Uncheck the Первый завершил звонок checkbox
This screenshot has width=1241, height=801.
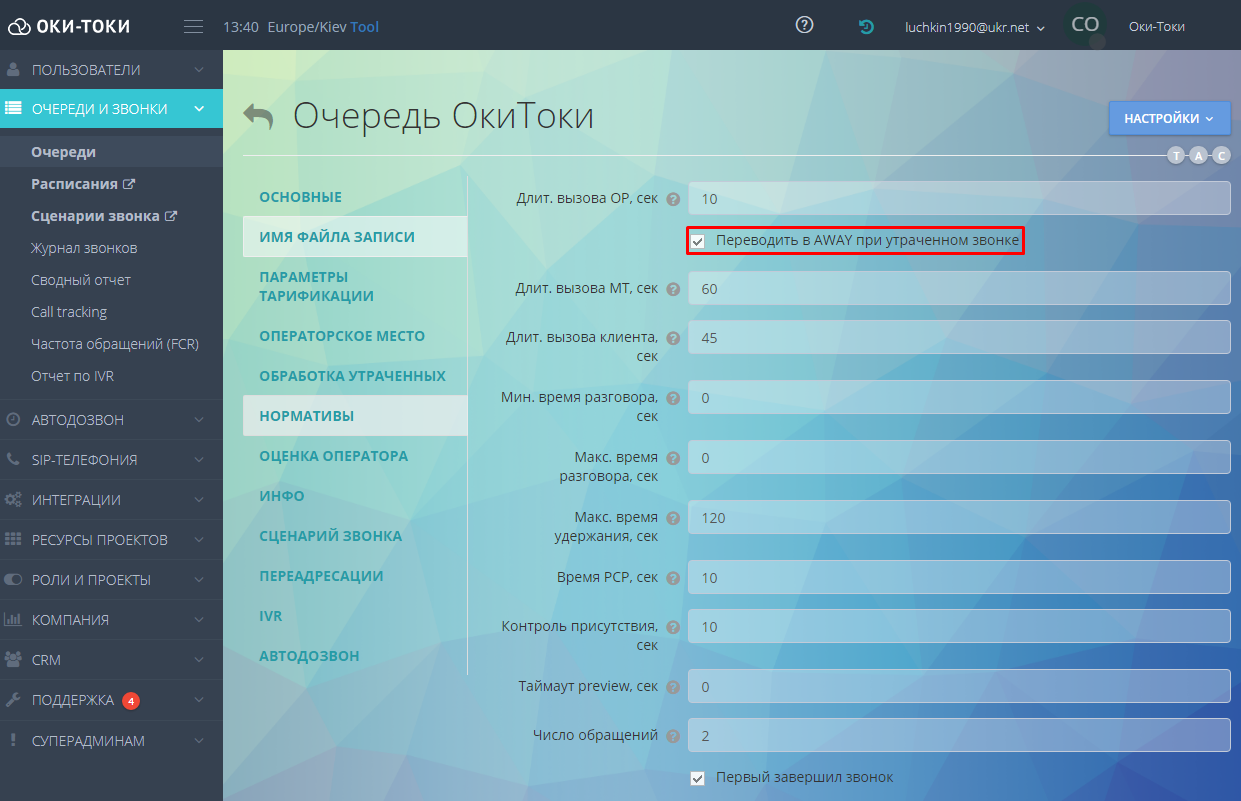click(x=698, y=778)
